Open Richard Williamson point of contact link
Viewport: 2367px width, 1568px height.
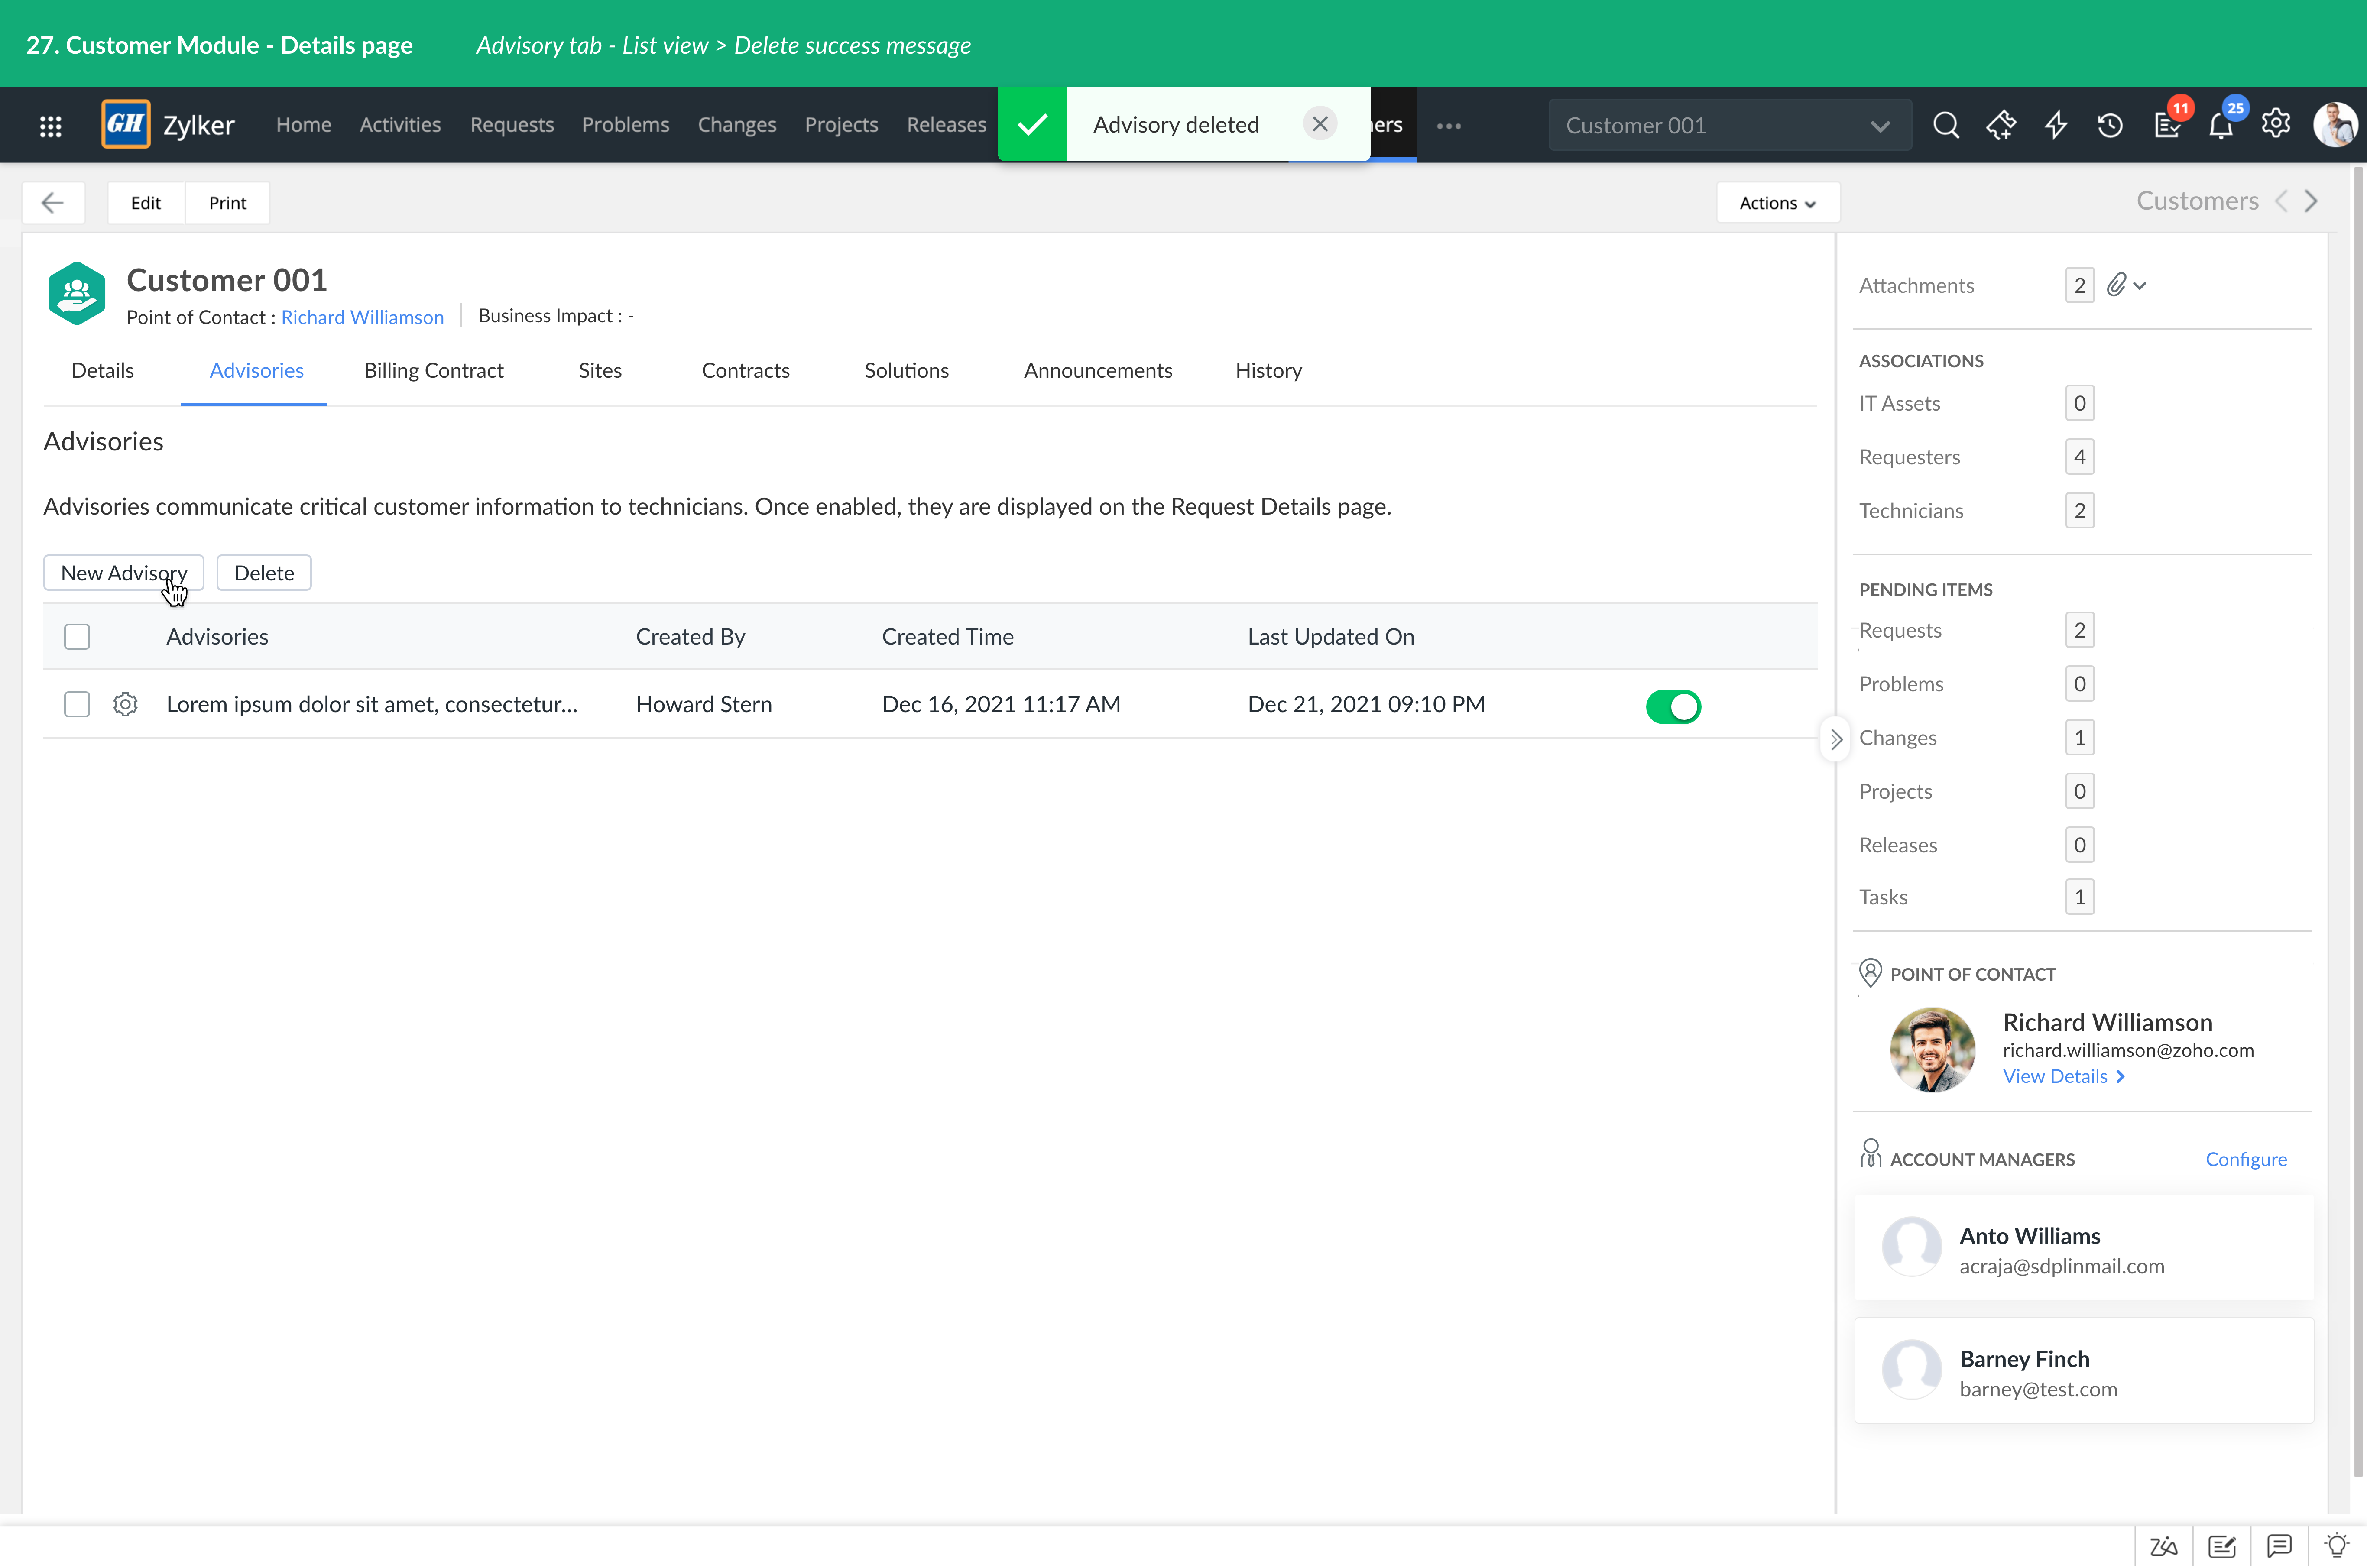click(362, 317)
